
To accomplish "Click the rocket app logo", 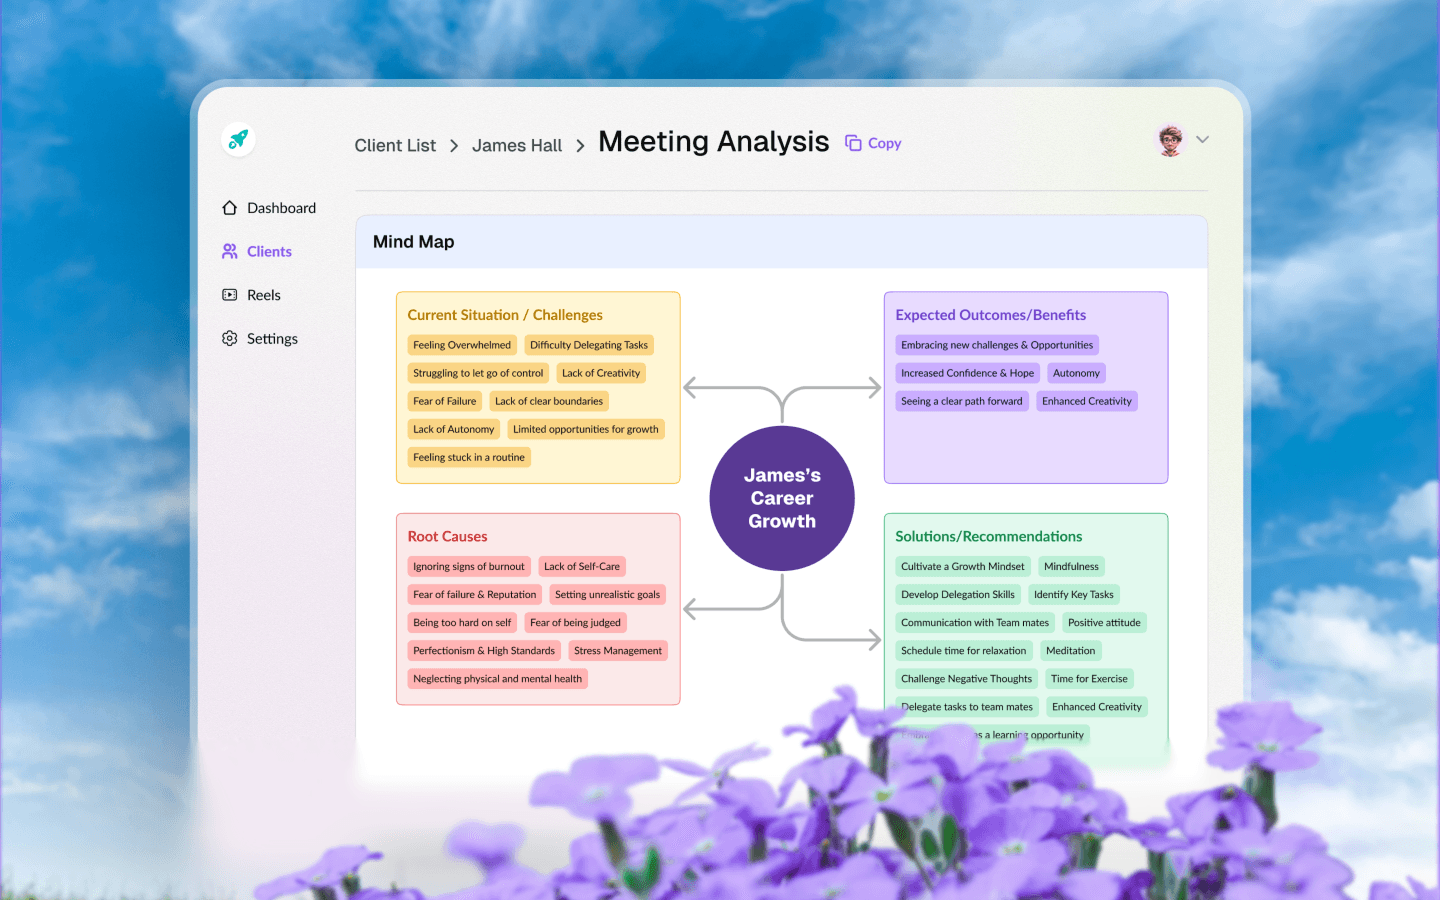I will [238, 139].
